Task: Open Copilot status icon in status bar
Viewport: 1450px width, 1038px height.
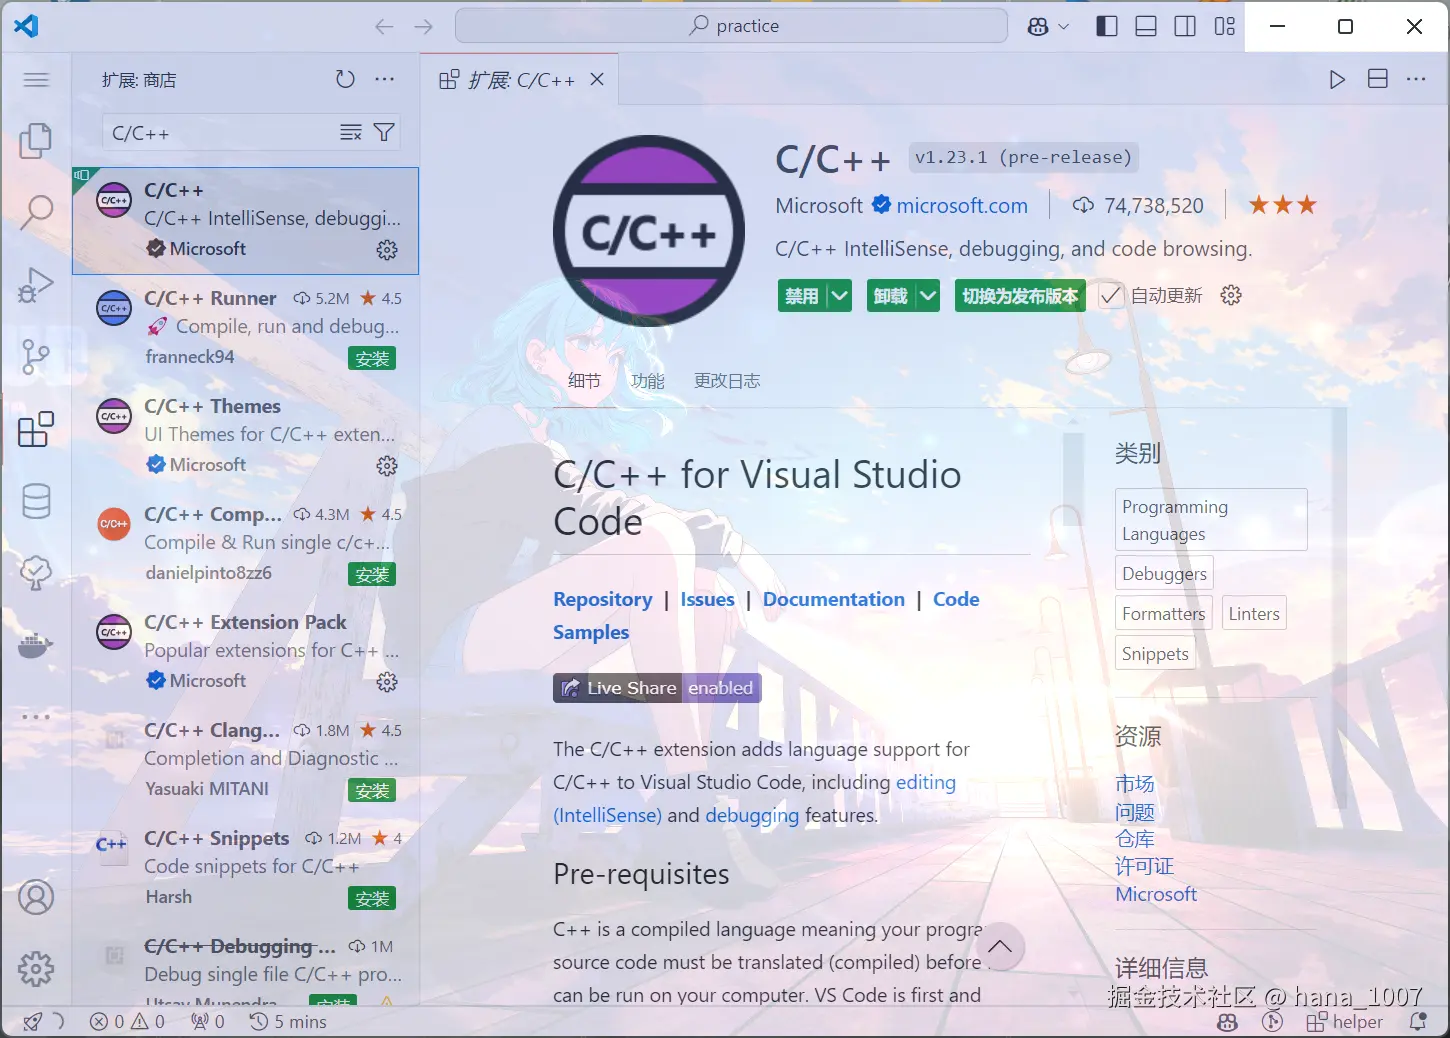Action: (x=1227, y=1021)
